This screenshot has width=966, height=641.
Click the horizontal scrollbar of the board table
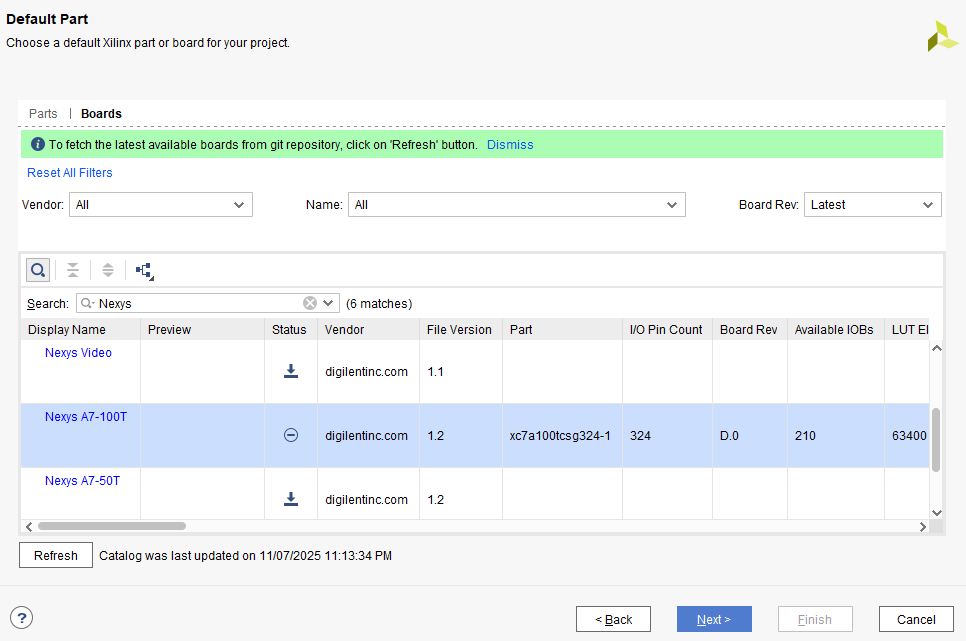(x=112, y=526)
